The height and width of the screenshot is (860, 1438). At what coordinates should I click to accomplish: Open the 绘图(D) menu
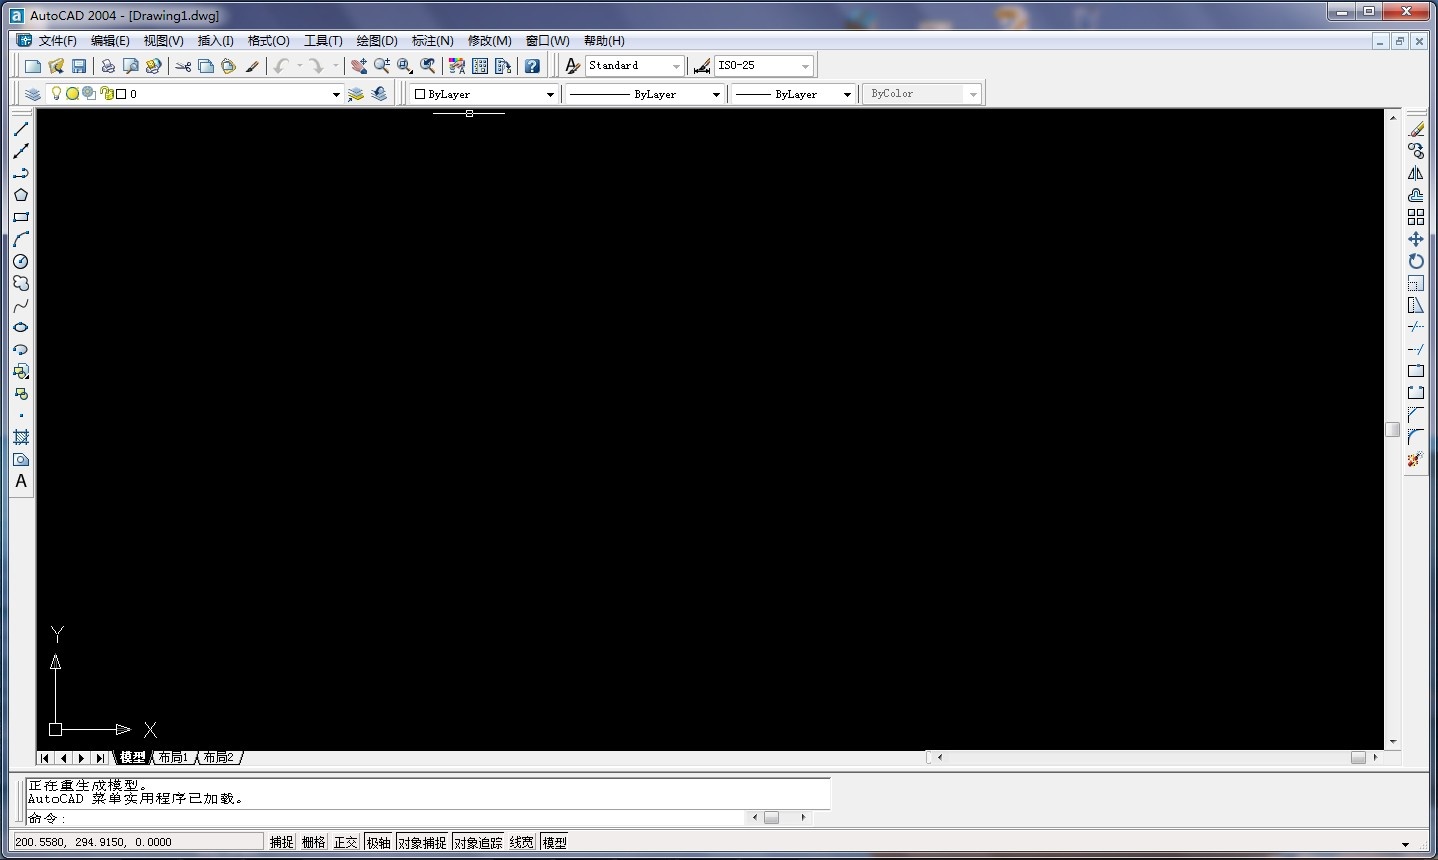tap(376, 41)
